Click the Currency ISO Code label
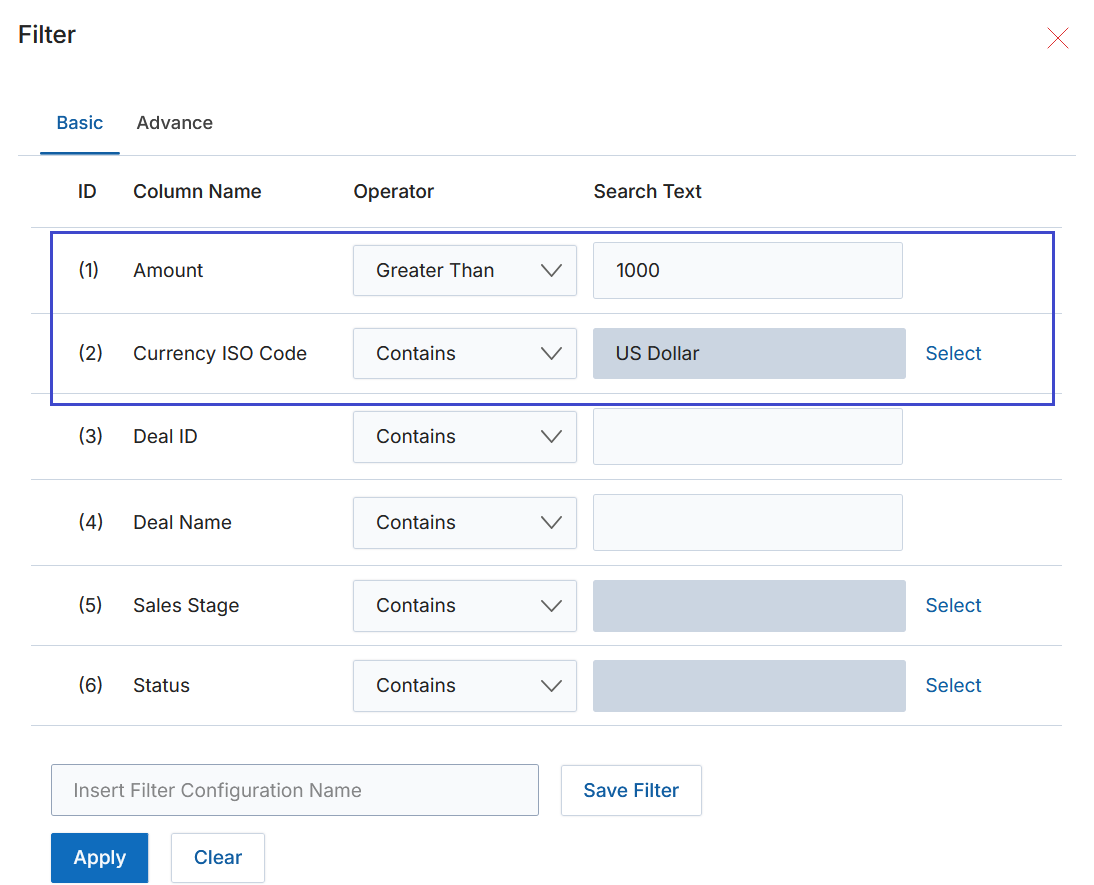 coord(220,353)
